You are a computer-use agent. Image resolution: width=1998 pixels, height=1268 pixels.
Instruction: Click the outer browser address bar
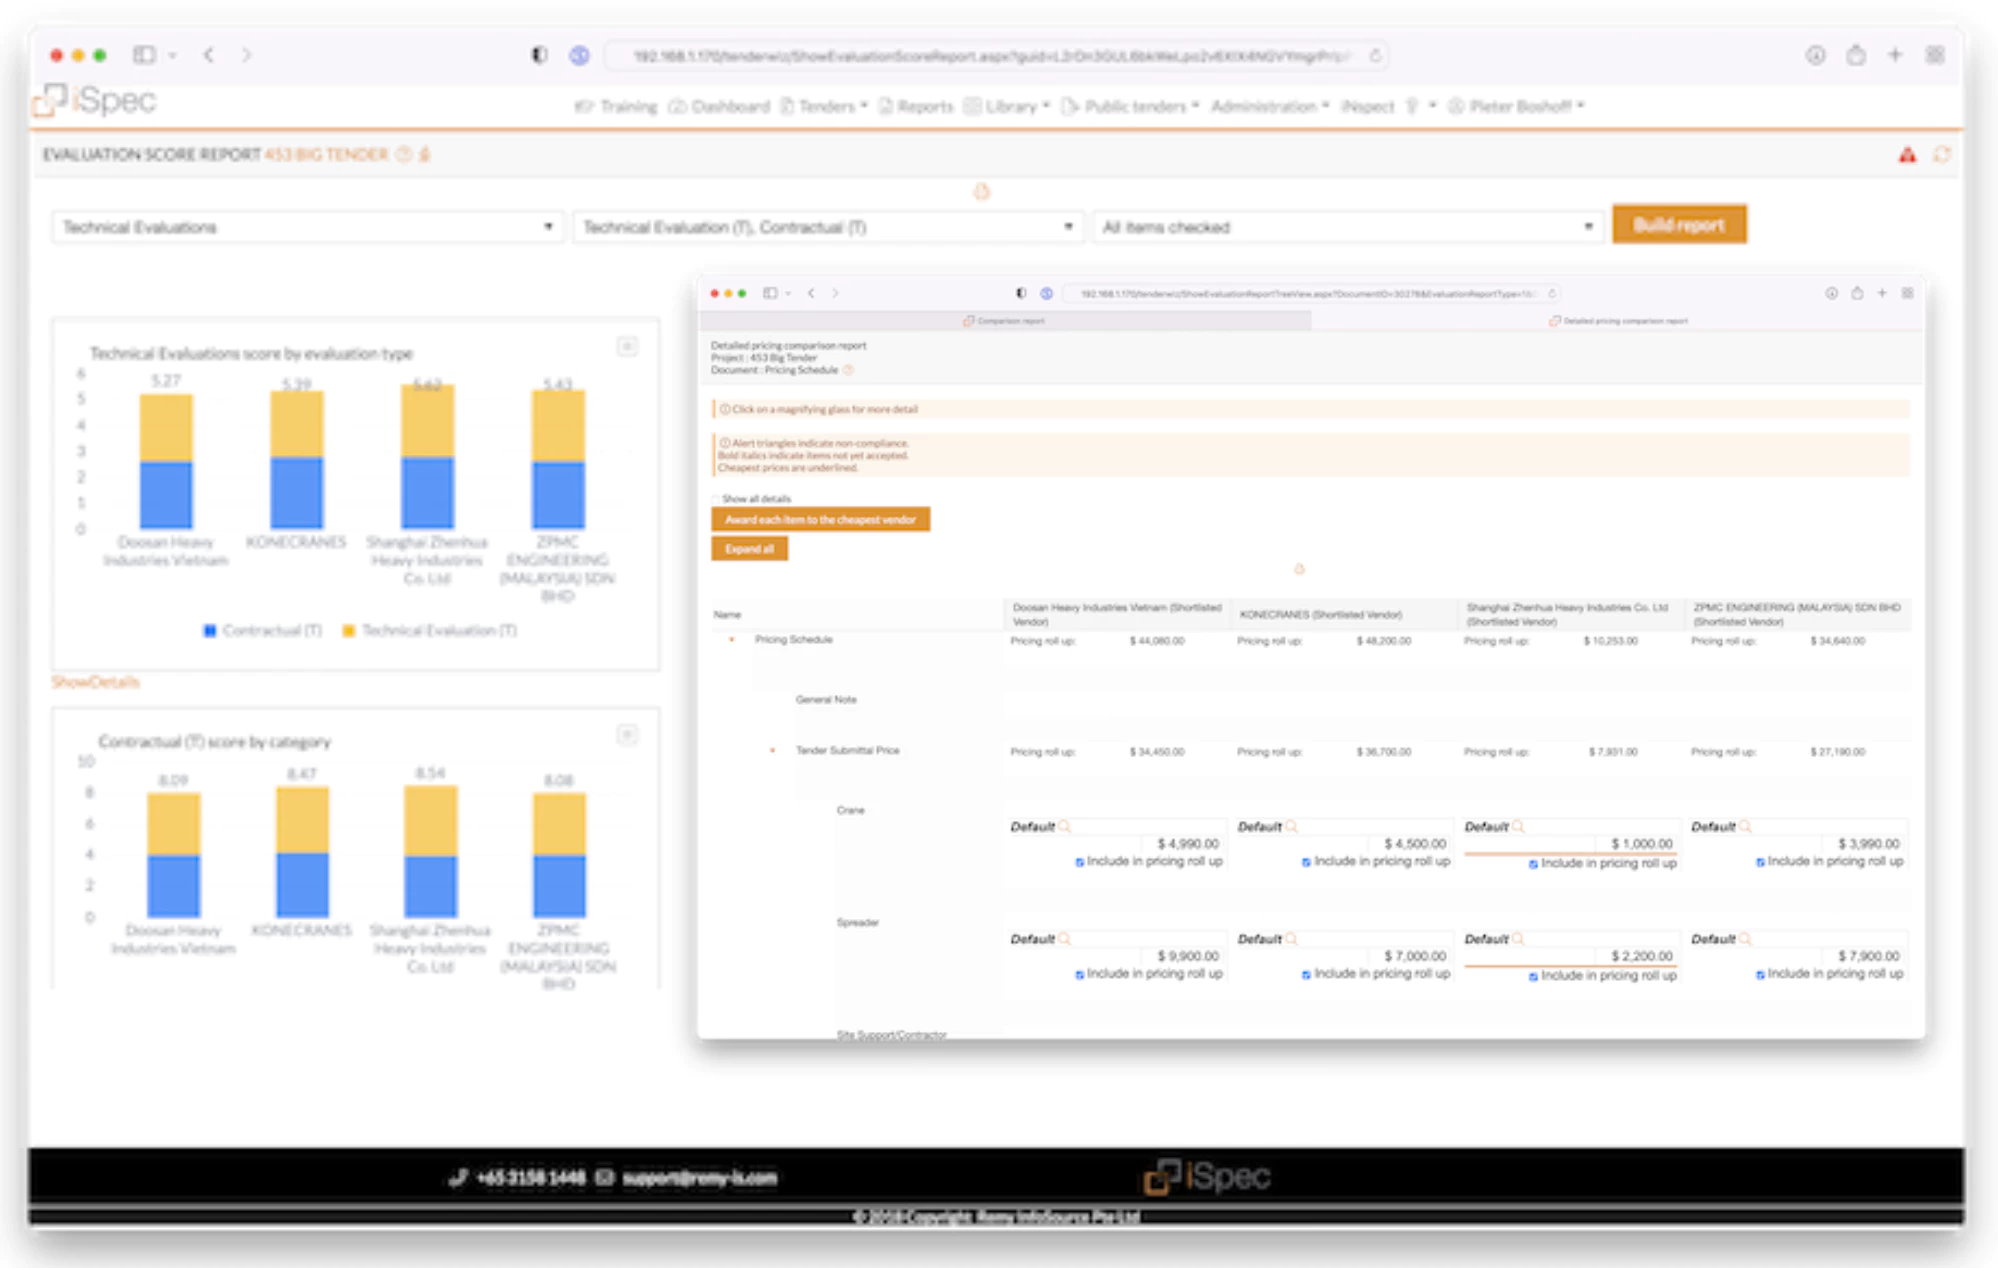(x=994, y=56)
